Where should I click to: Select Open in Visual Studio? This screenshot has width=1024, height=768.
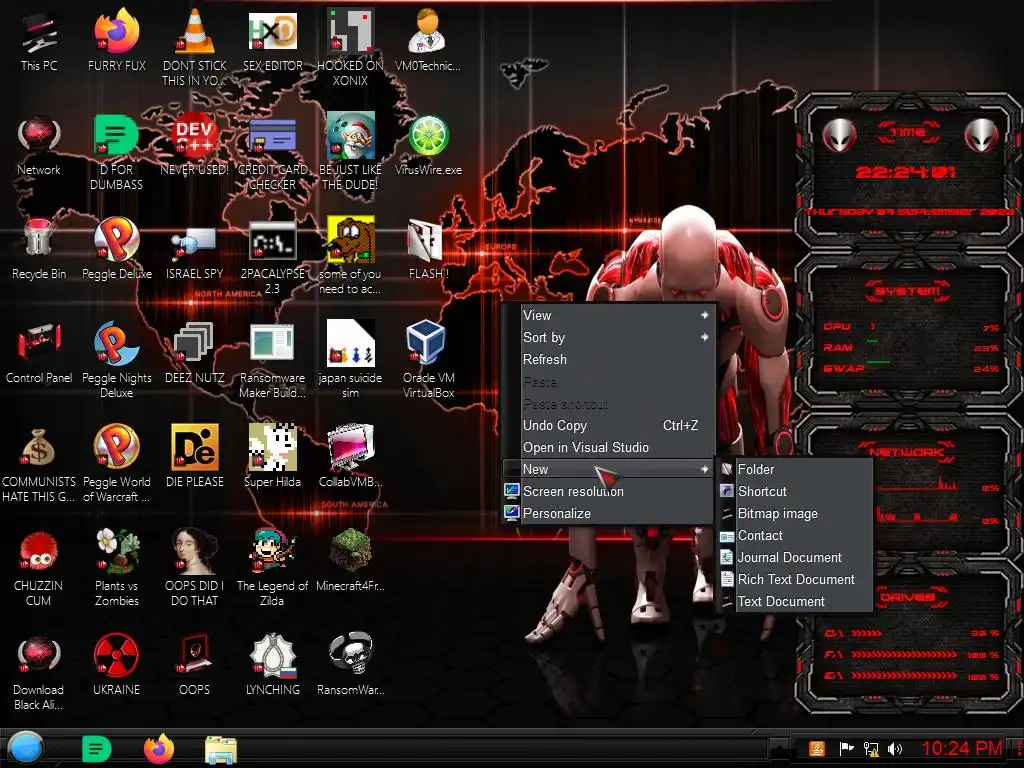click(608, 448)
